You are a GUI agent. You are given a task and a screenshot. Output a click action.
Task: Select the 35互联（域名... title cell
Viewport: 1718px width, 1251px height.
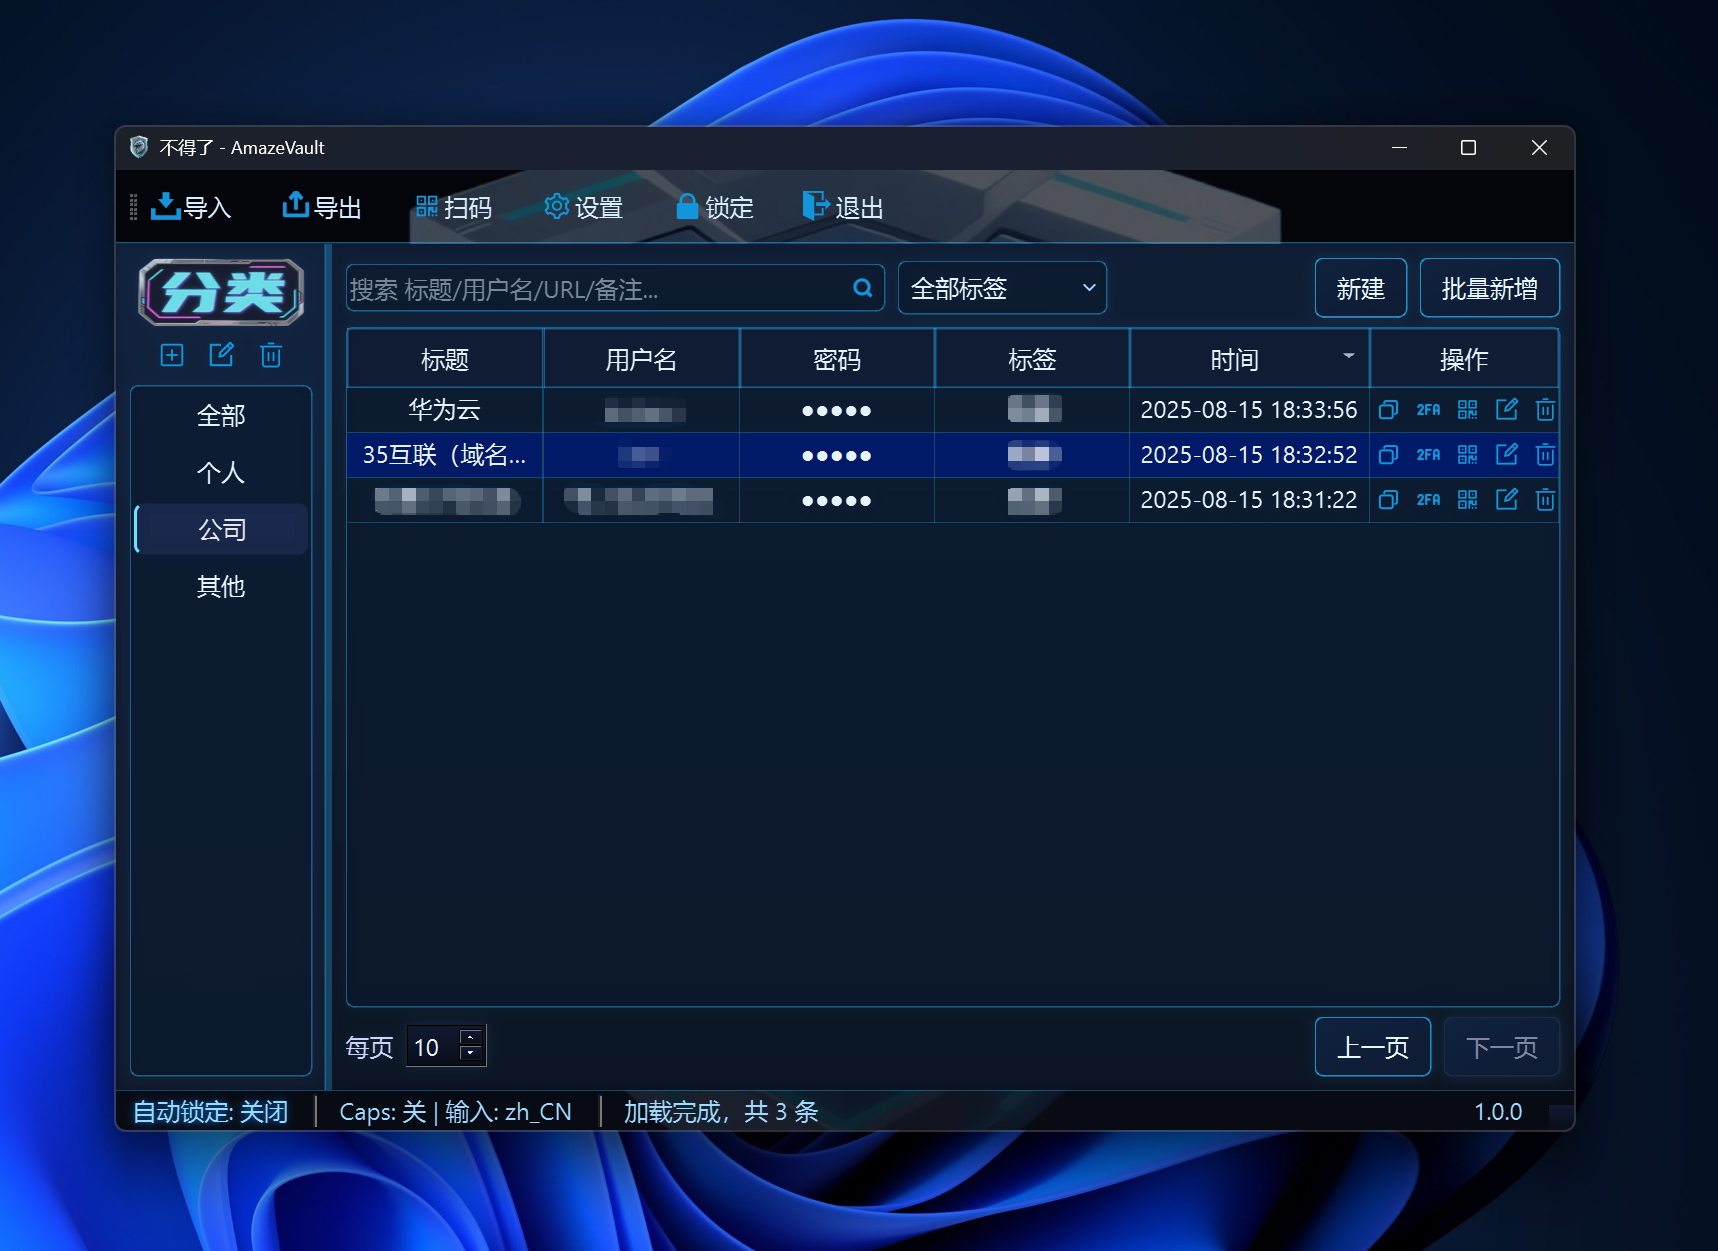(x=445, y=455)
